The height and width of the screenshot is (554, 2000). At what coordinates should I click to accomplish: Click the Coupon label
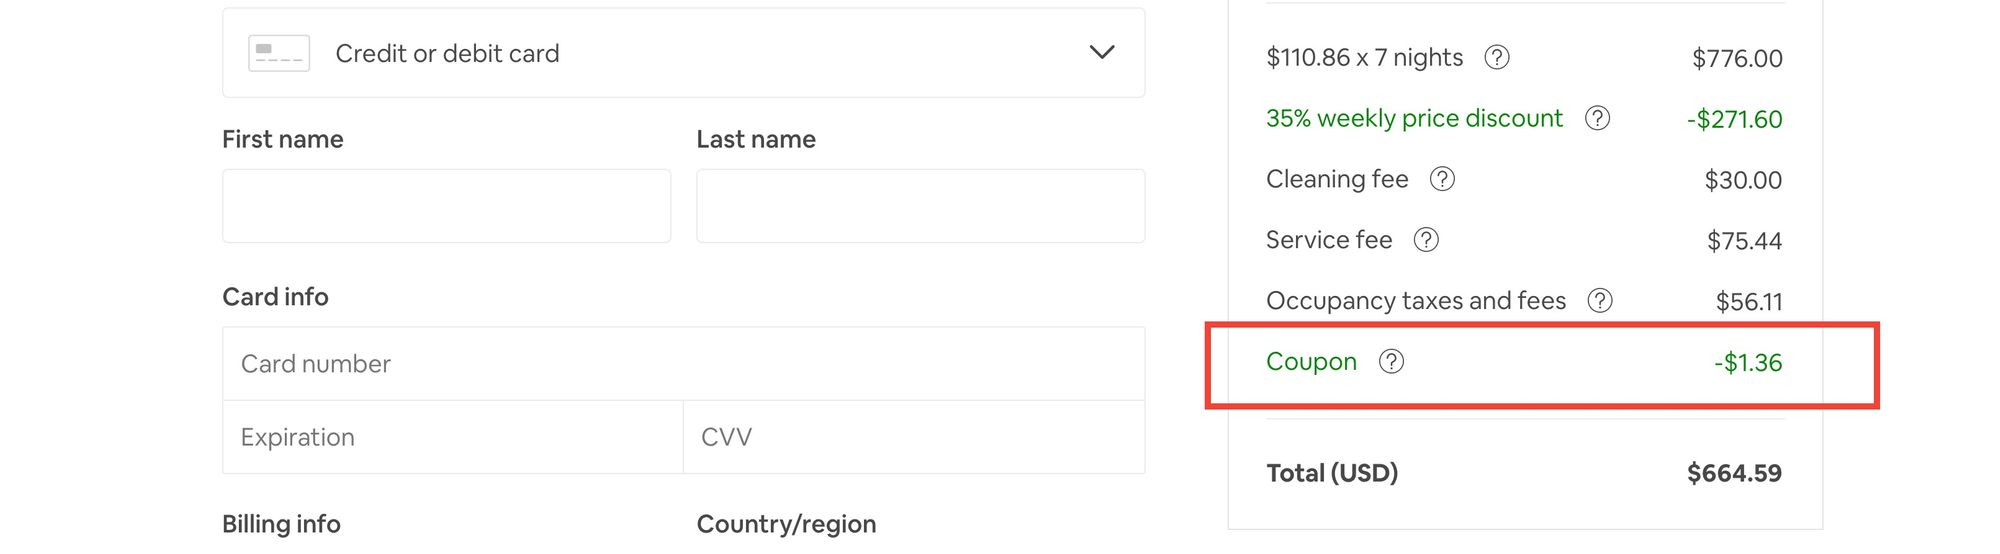click(1311, 361)
